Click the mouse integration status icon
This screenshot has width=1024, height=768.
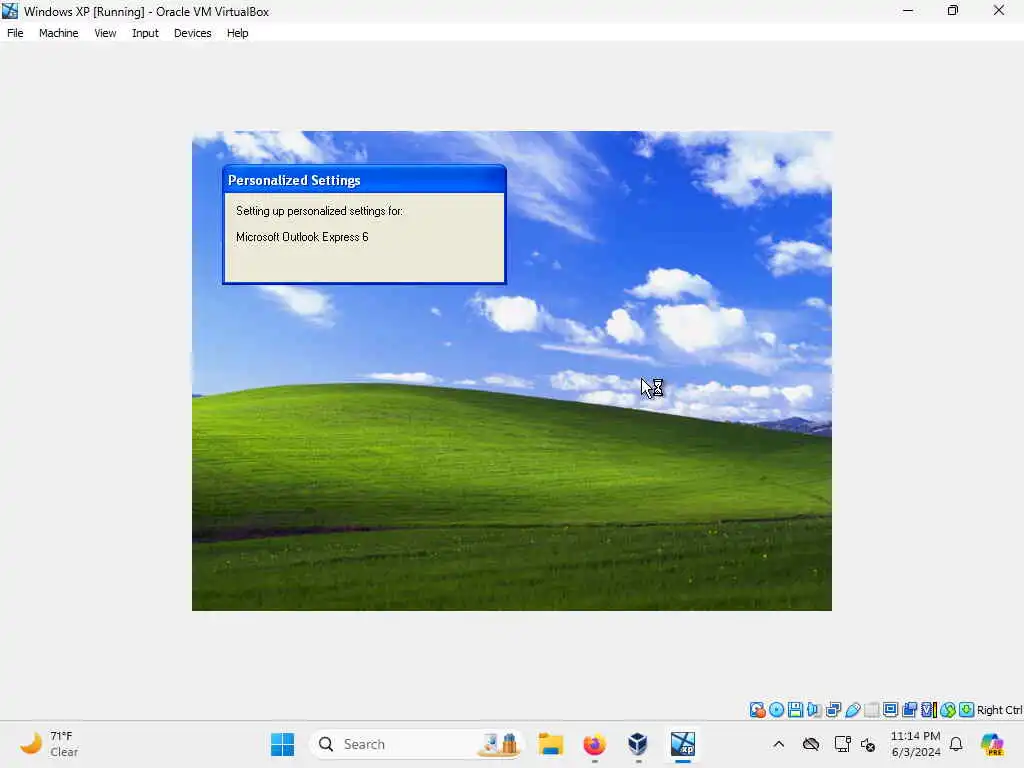(x=948, y=710)
